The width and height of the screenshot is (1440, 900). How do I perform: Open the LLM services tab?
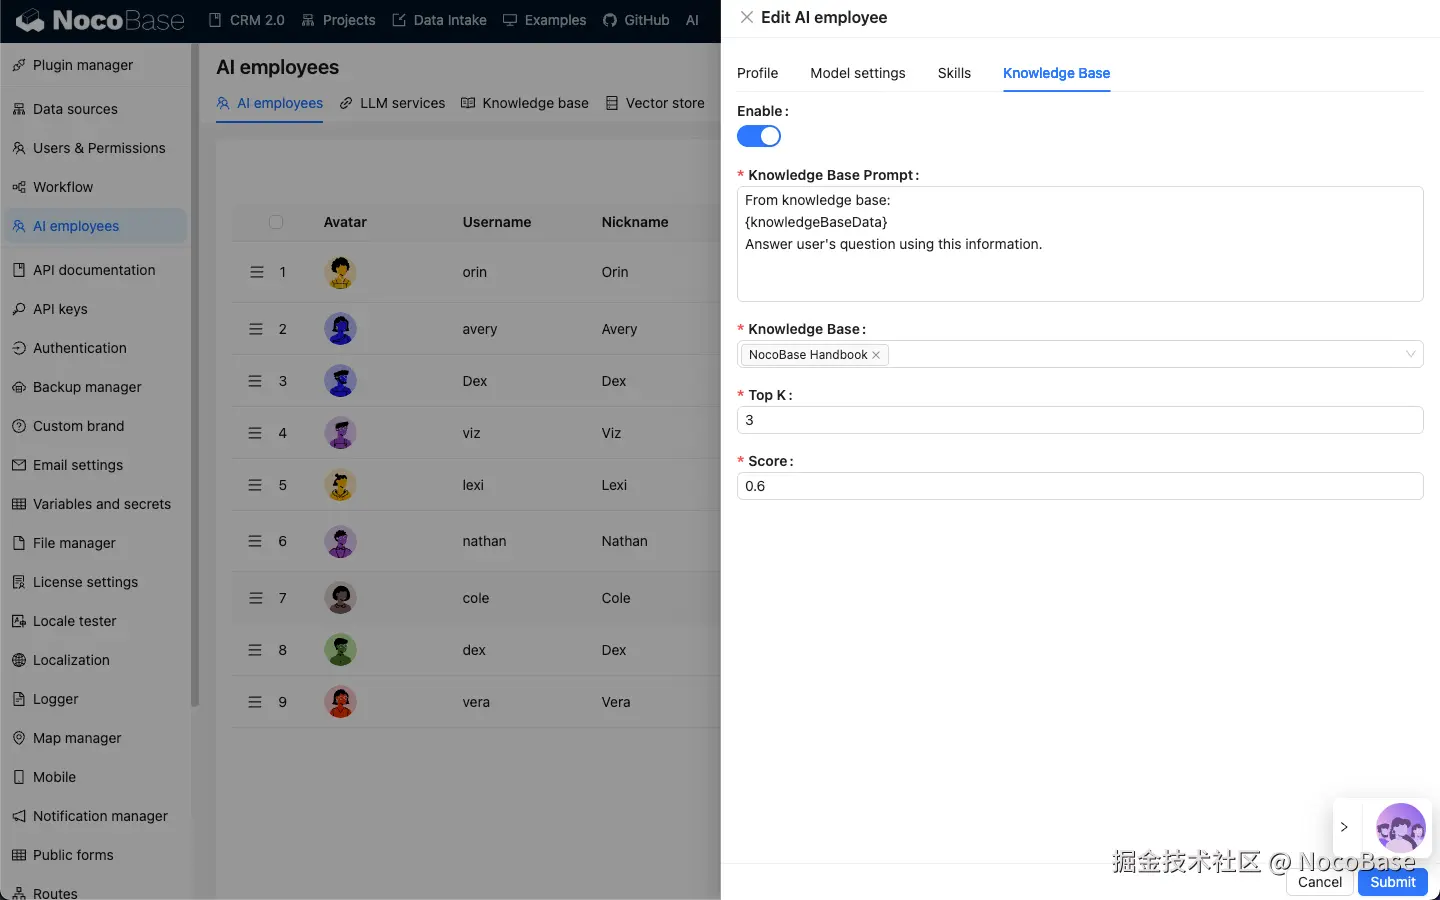(392, 103)
